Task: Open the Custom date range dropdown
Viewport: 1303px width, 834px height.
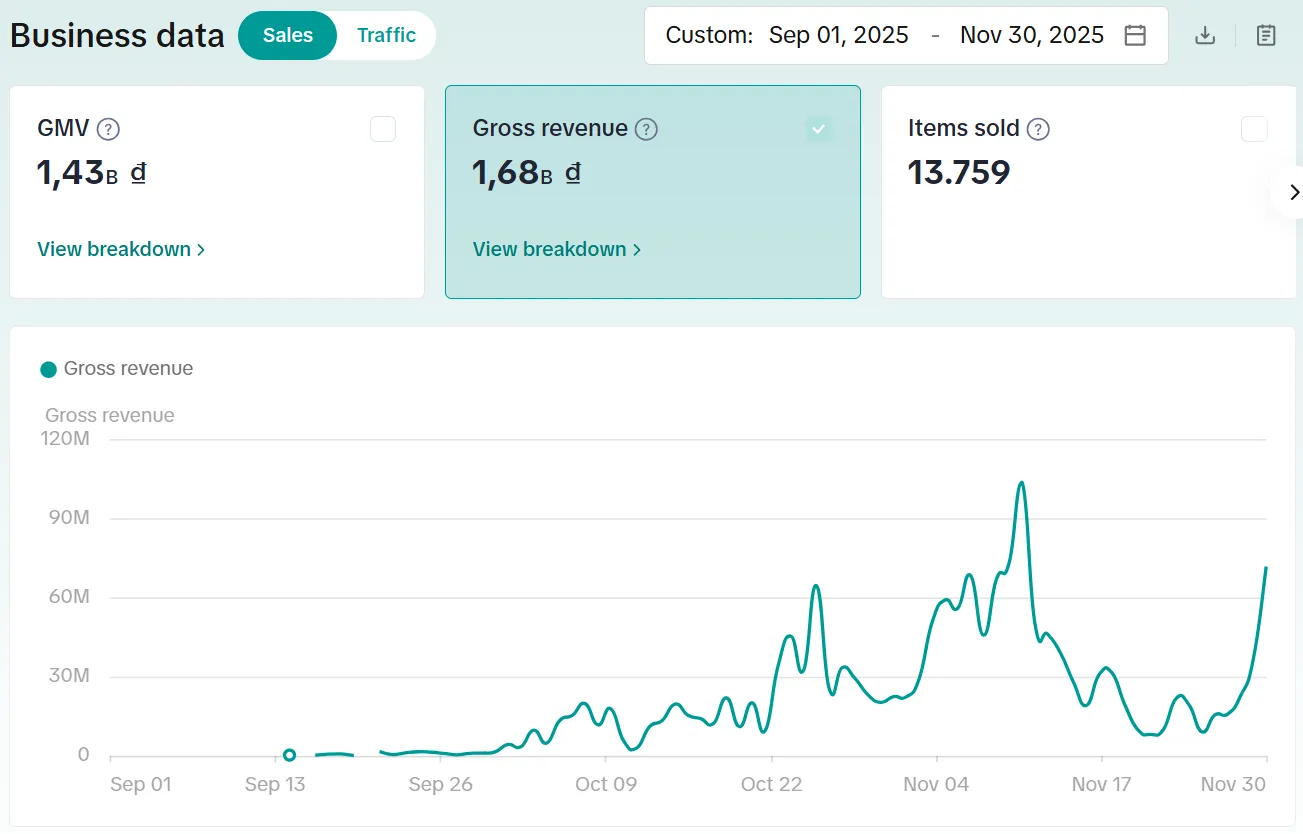Action: [709, 36]
